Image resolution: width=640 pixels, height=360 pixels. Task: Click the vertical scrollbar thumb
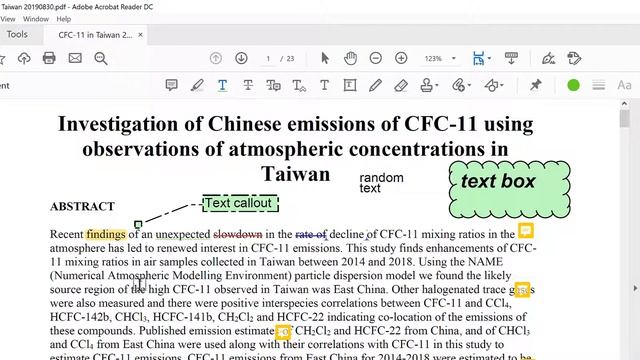click(x=624, y=119)
